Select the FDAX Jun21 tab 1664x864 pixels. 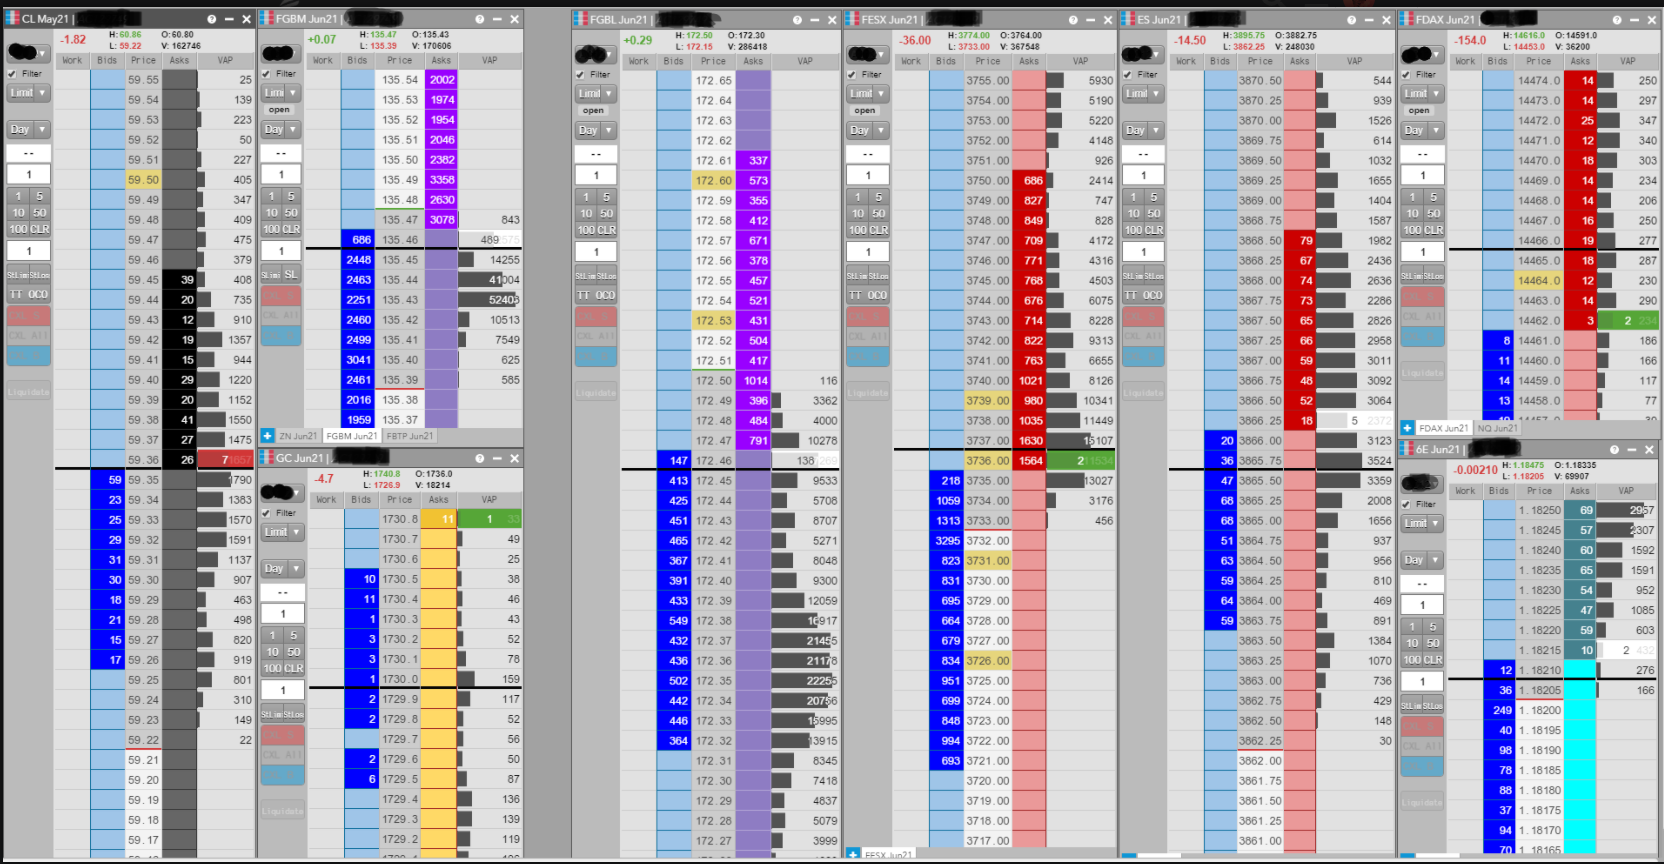tap(1444, 428)
